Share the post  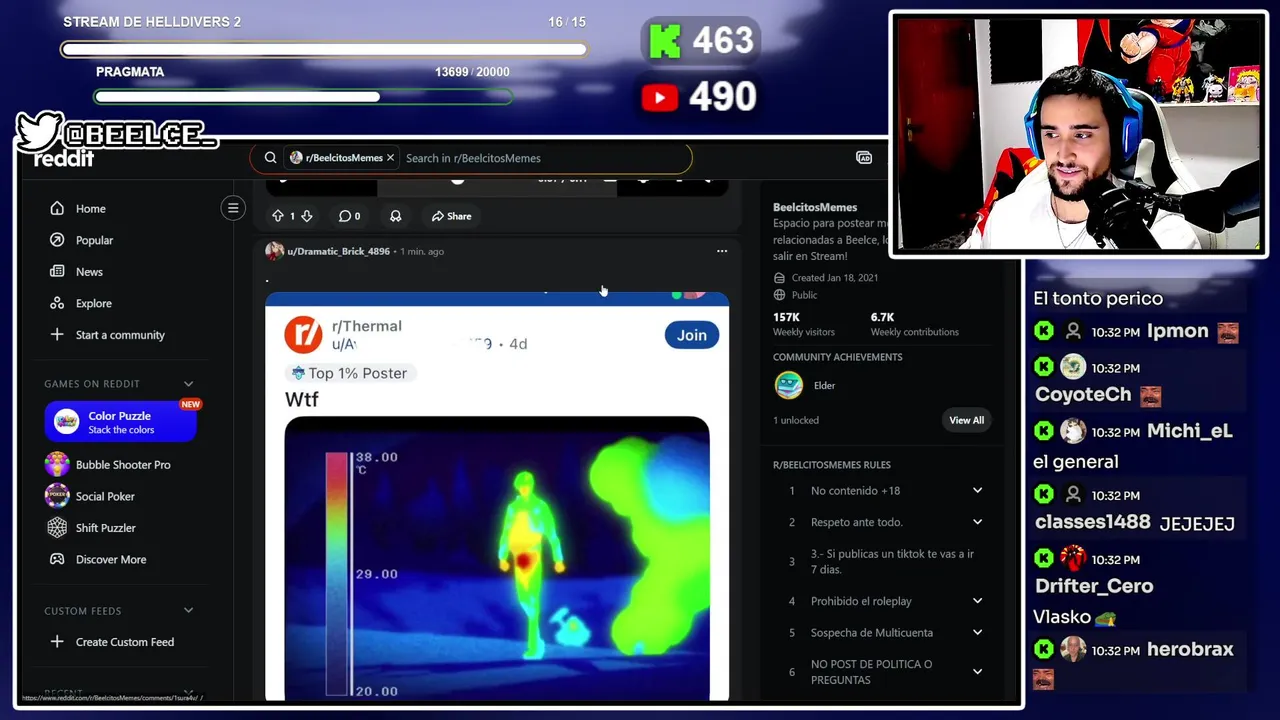click(451, 216)
